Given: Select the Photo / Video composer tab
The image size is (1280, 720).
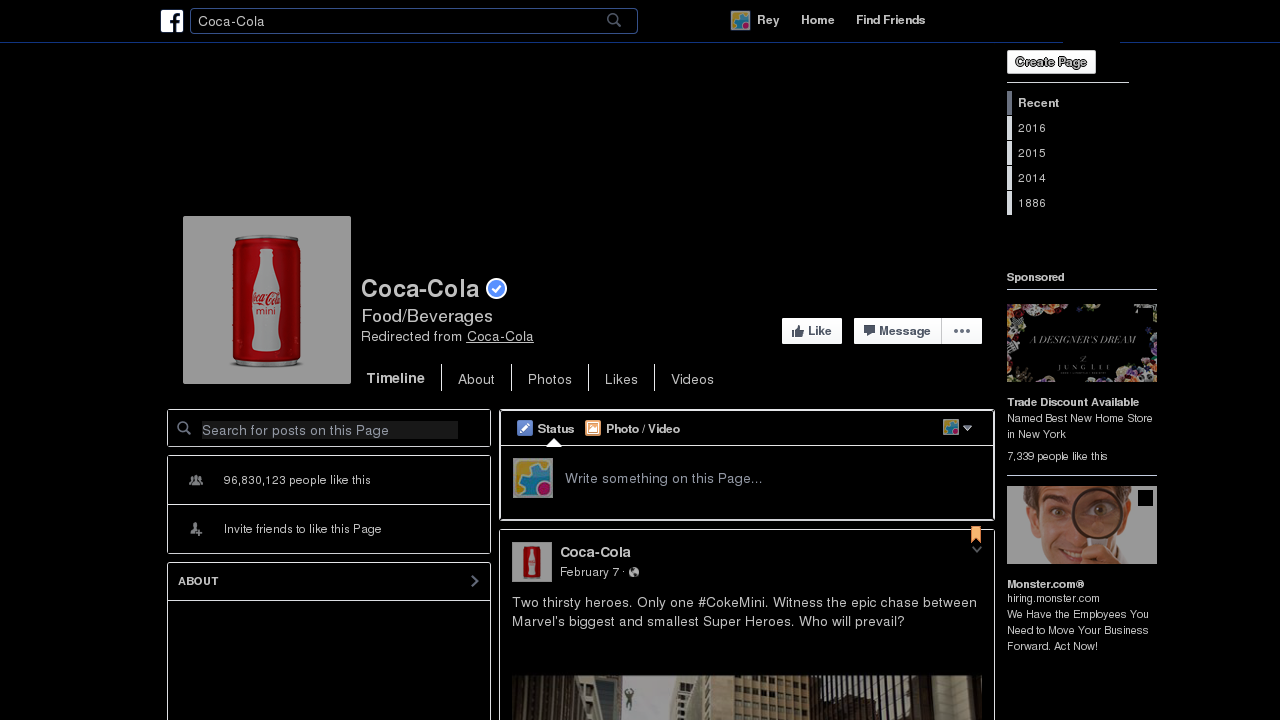Looking at the screenshot, I should coord(633,428).
